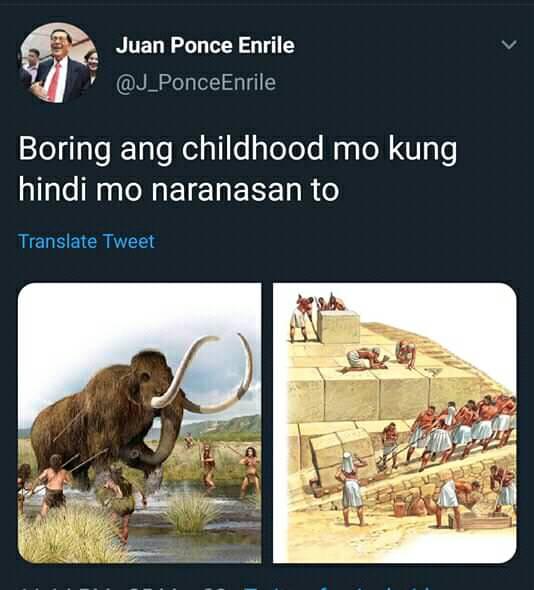Click the tweet line 'hindi mo naranasan to'
The height and width of the screenshot is (590, 534).
point(179,190)
